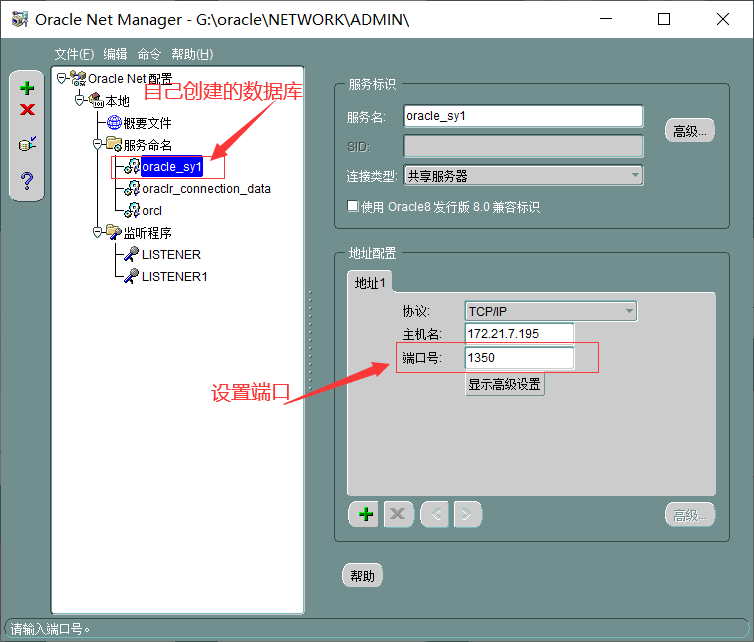754x642 pixels.
Task: Open the 命令 menu
Action: (150, 54)
